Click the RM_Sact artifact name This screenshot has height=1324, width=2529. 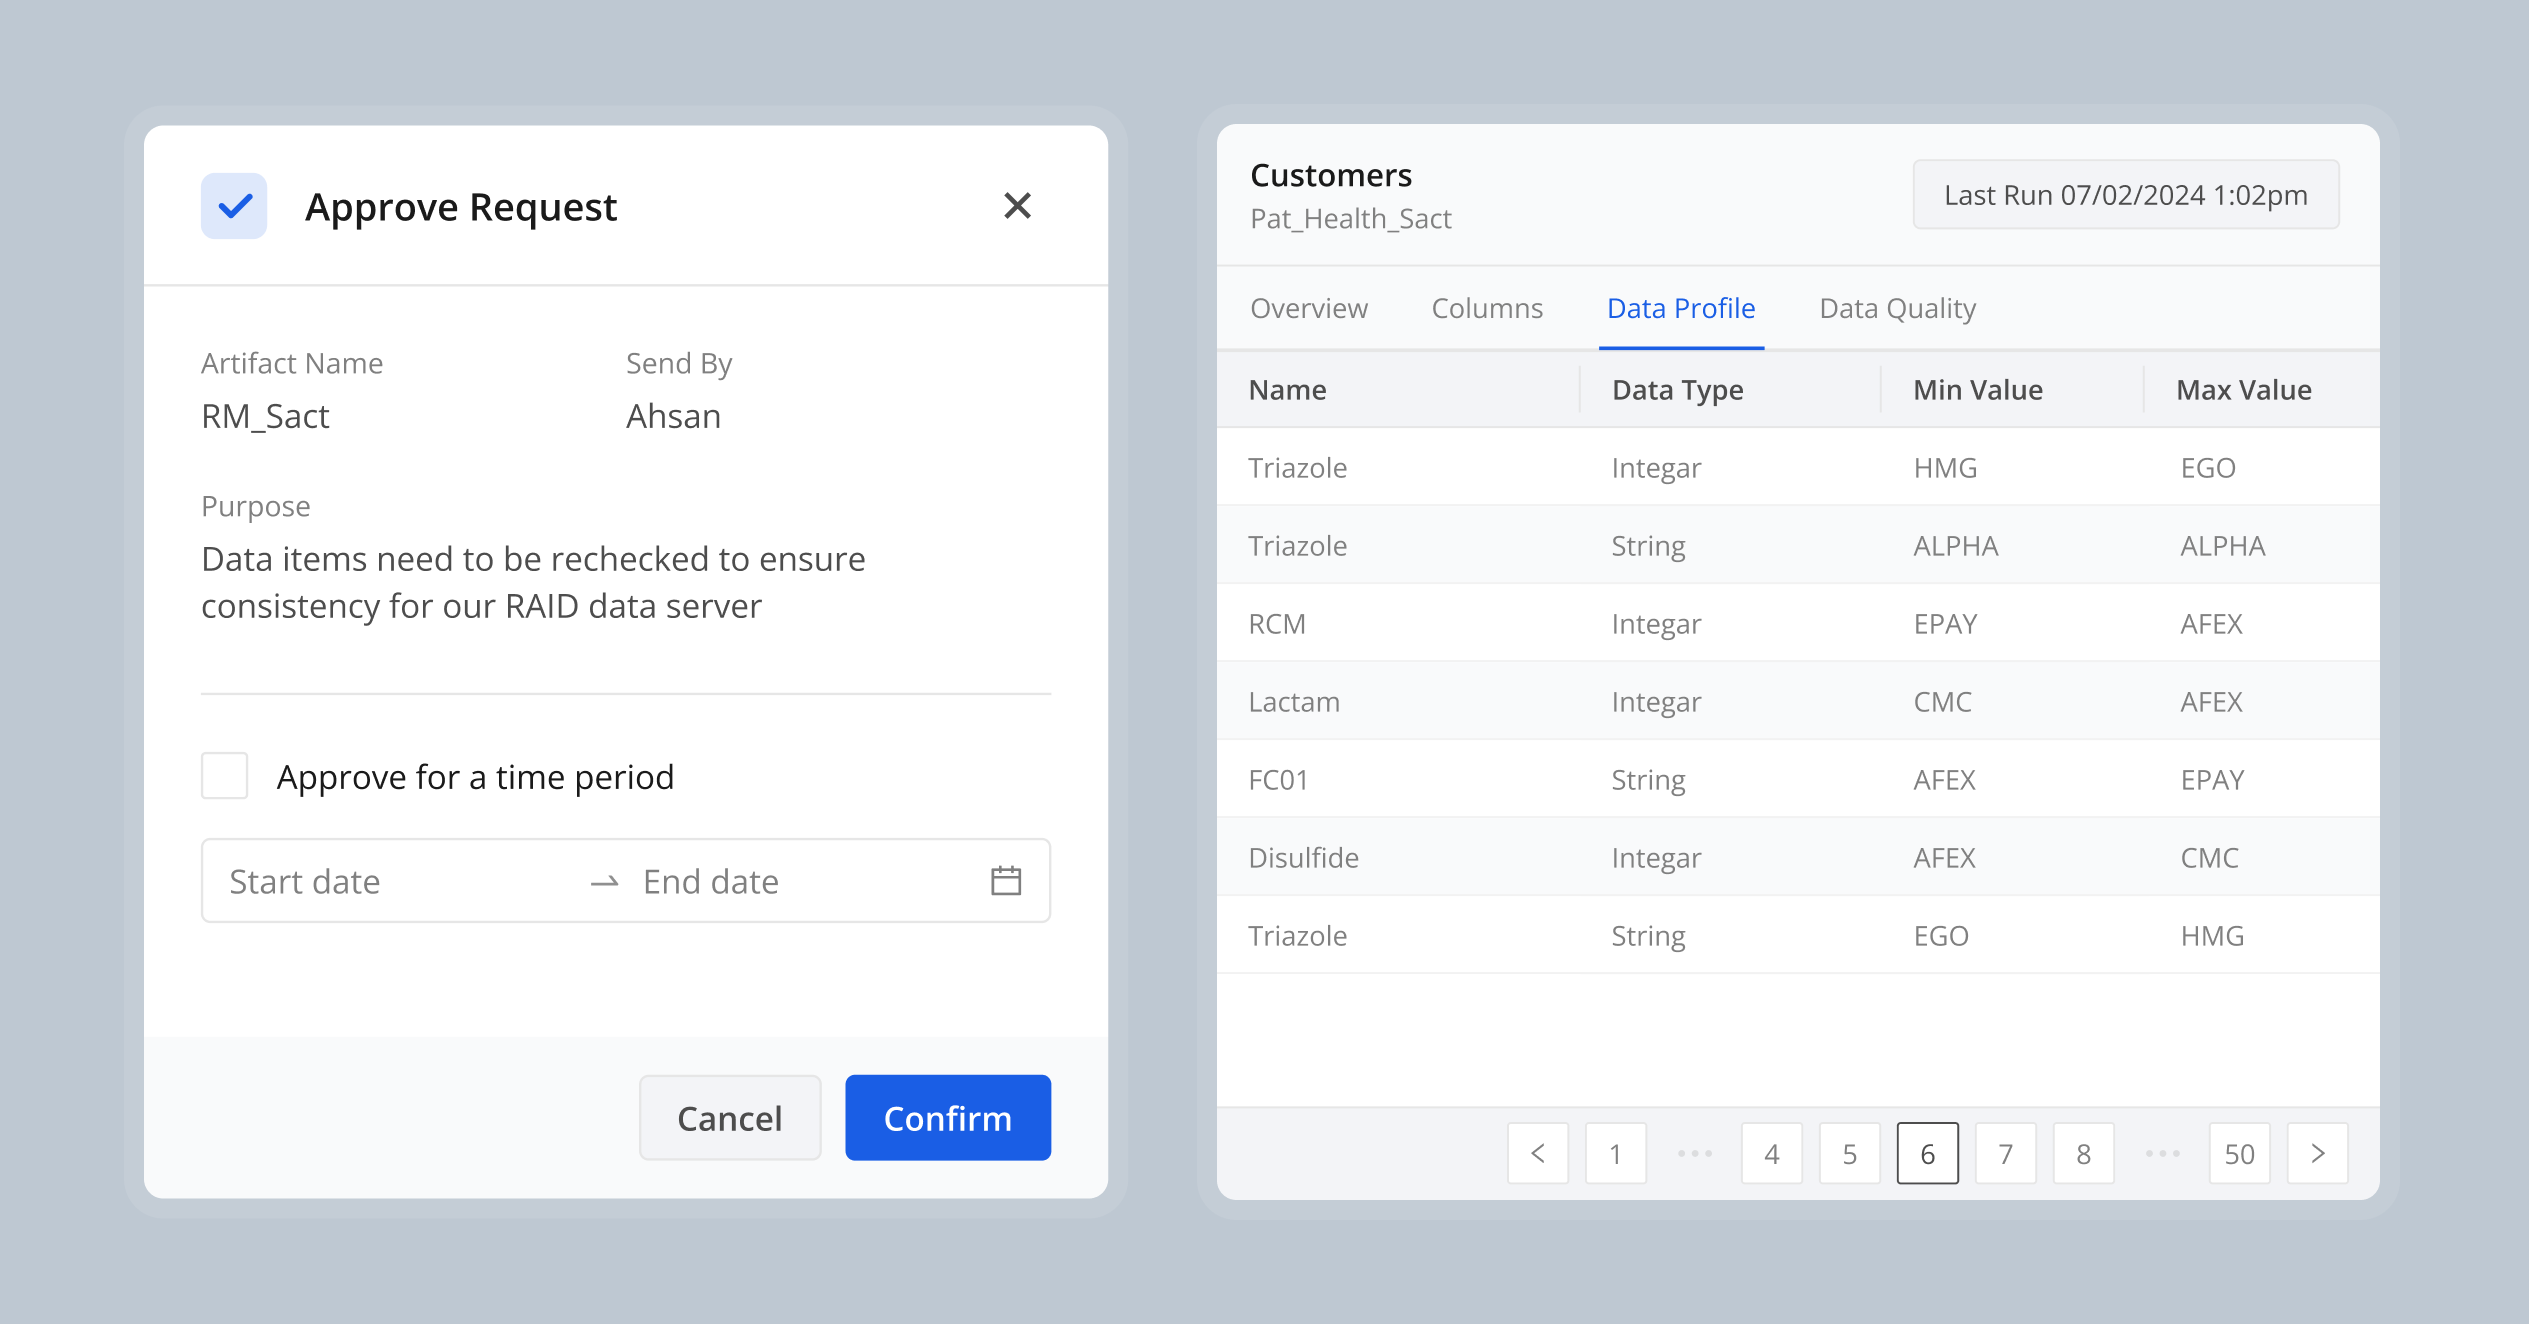coord(265,416)
